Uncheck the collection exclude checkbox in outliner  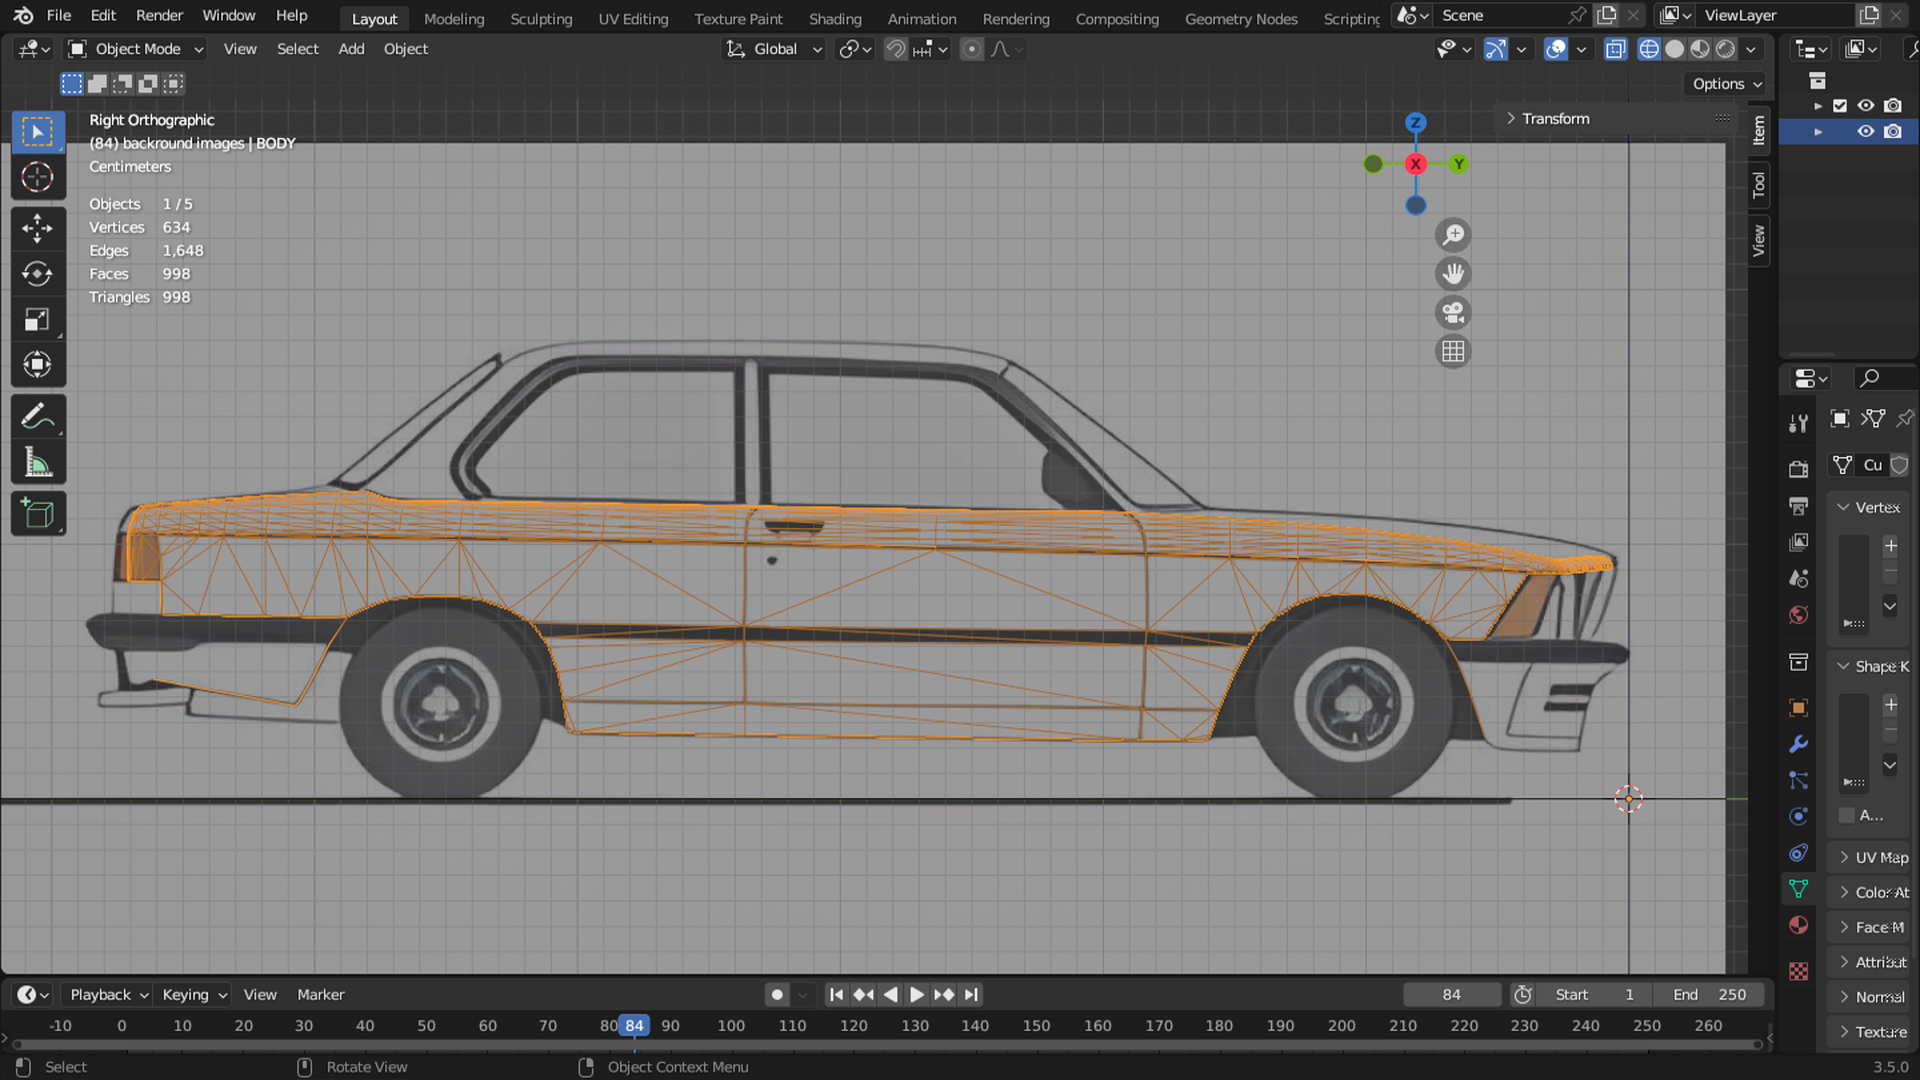1840,106
